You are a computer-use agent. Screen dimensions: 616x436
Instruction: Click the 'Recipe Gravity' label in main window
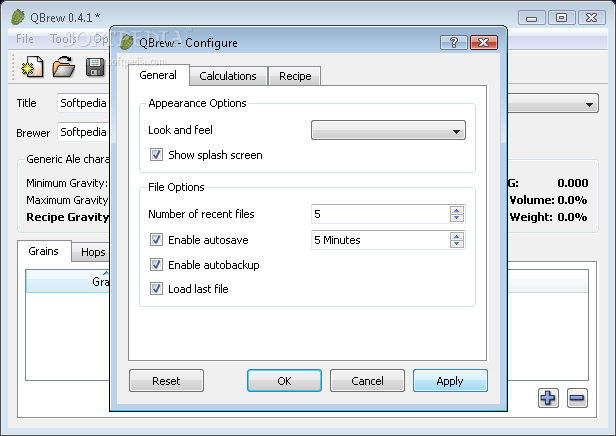68,217
